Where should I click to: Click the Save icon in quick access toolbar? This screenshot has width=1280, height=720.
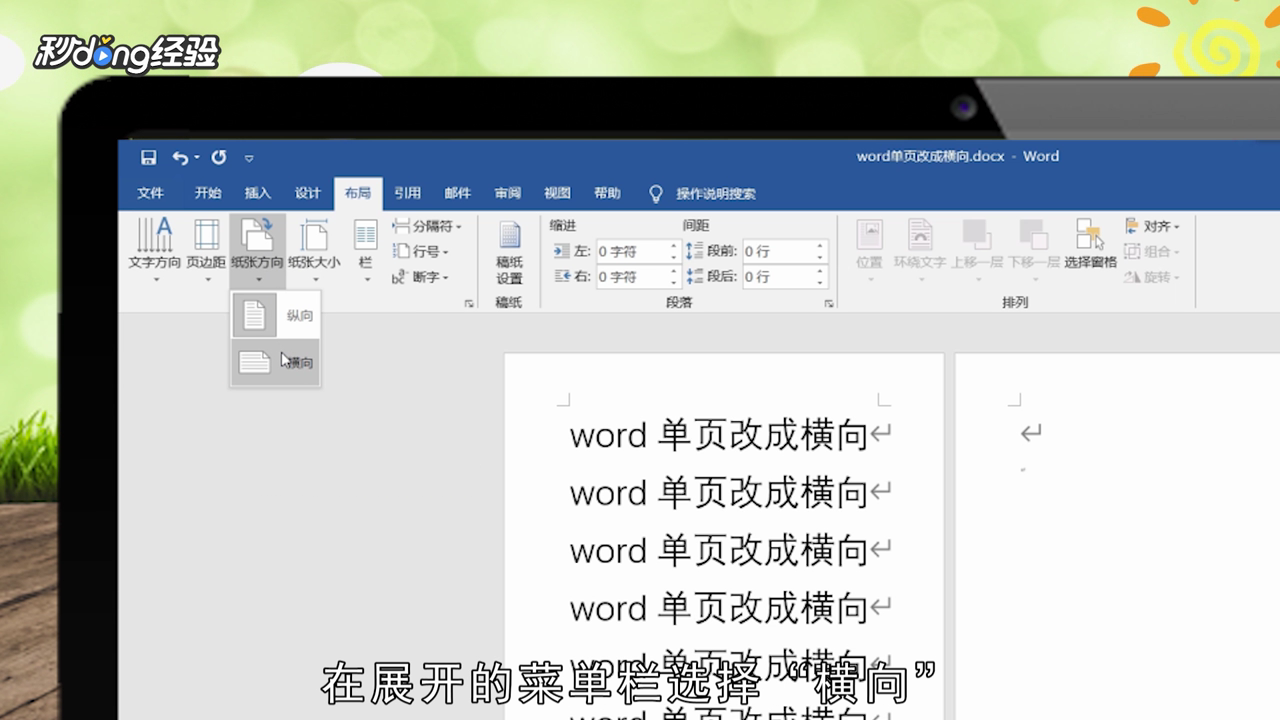pyautogui.click(x=149, y=157)
